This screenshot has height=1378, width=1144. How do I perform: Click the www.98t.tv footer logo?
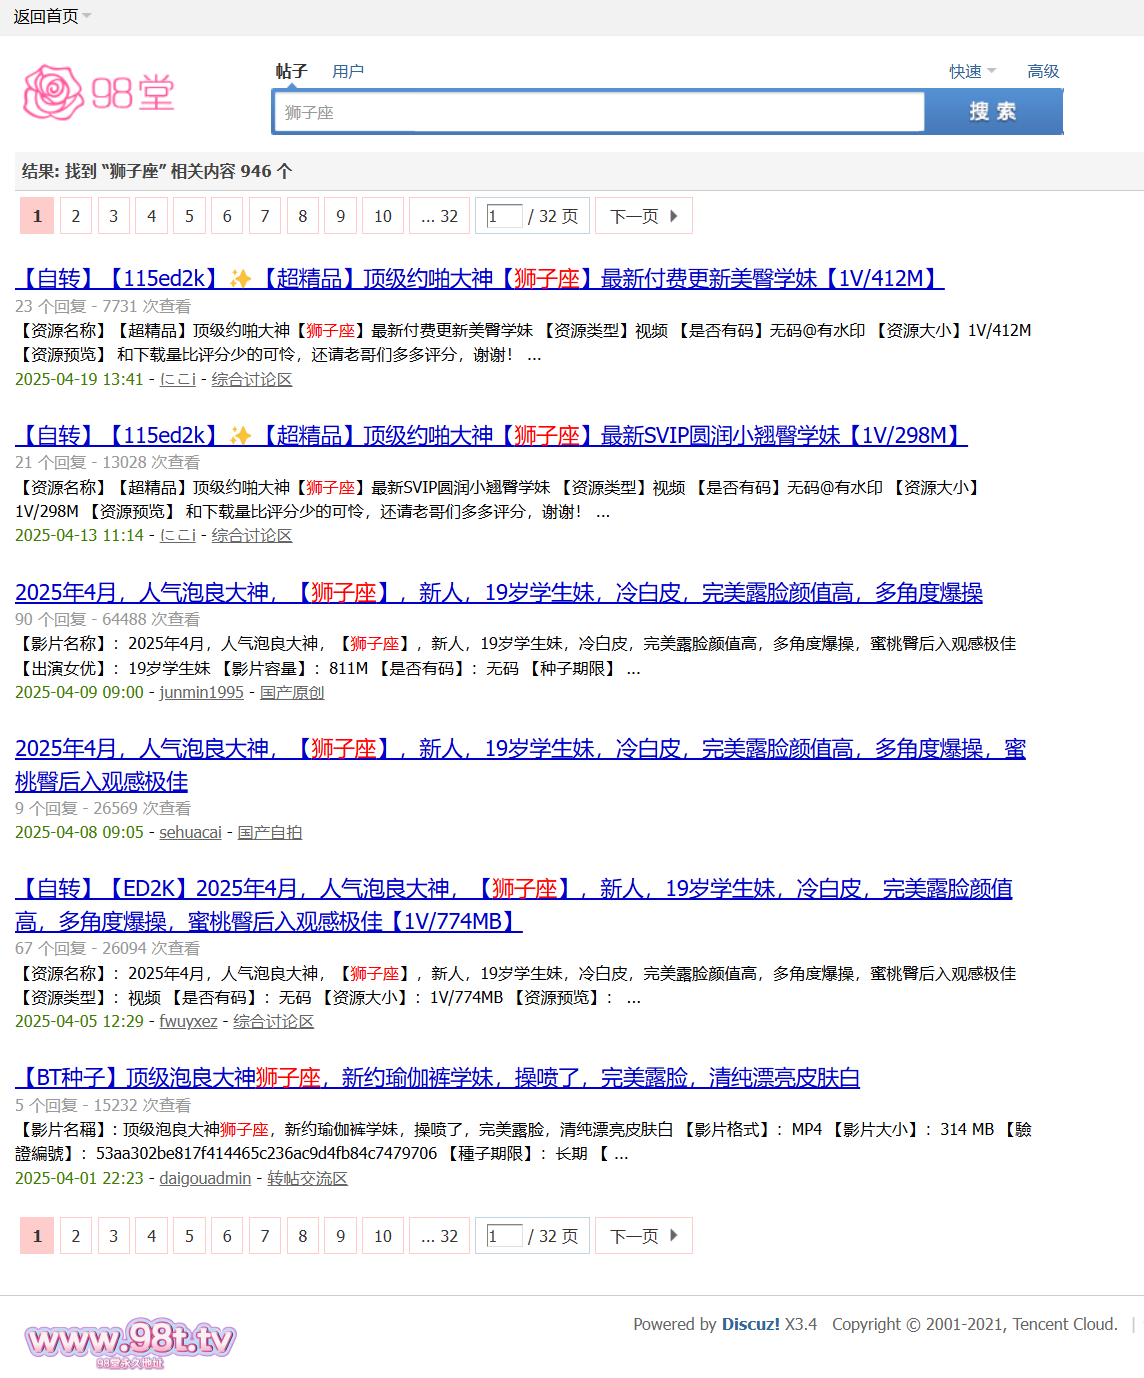tap(130, 1342)
